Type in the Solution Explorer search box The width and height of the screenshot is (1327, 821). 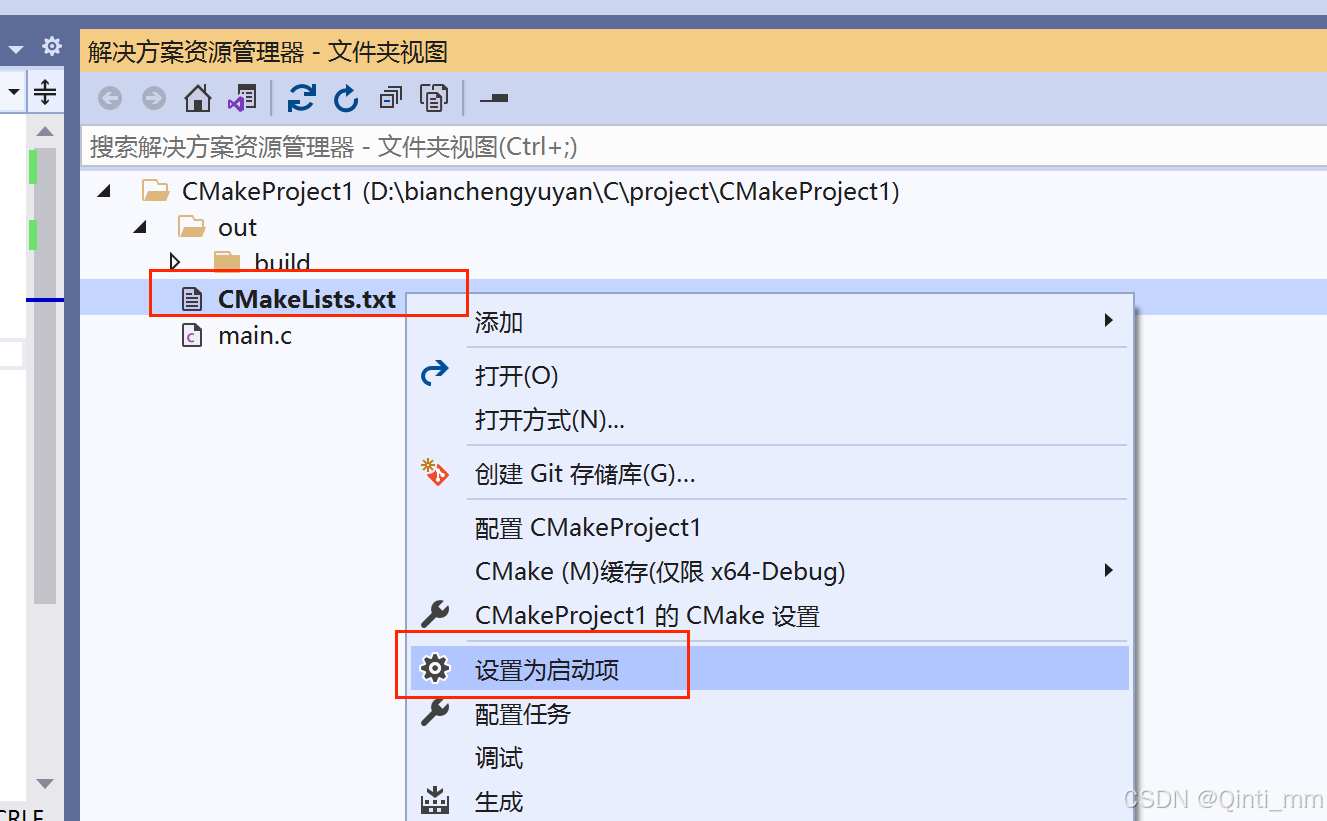pos(400,146)
